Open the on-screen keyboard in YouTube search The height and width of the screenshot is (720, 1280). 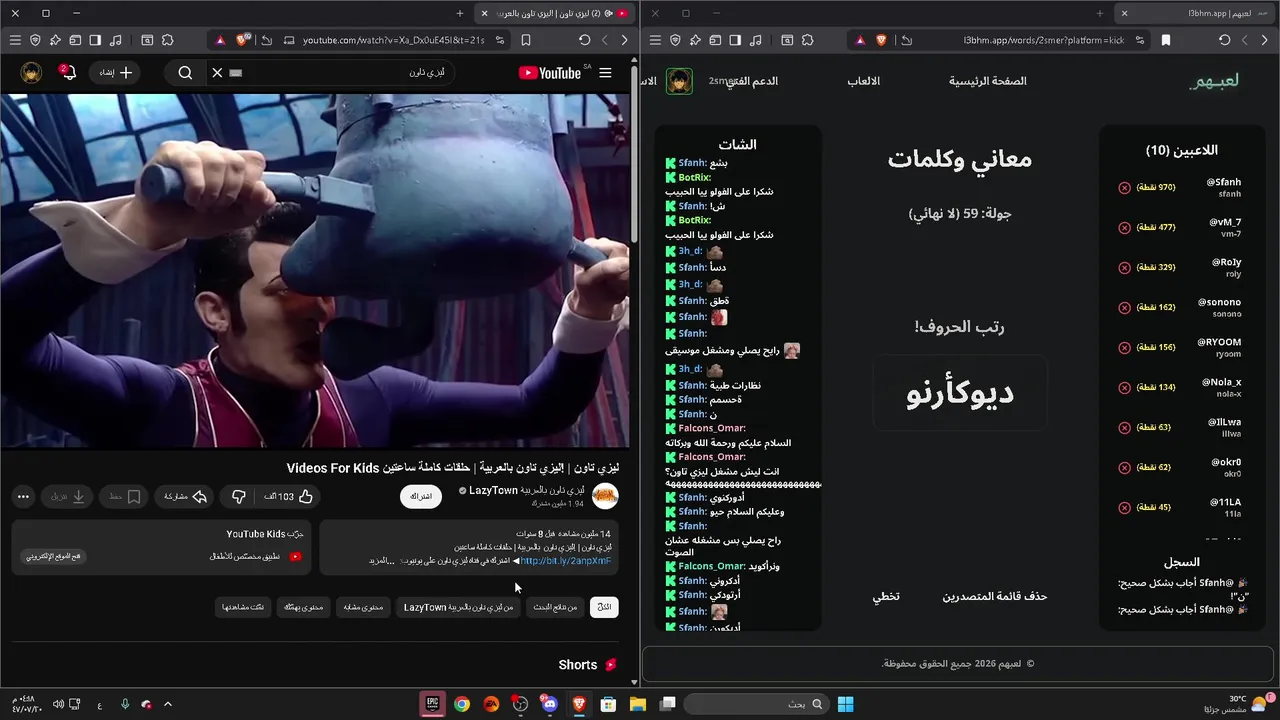click(x=236, y=73)
